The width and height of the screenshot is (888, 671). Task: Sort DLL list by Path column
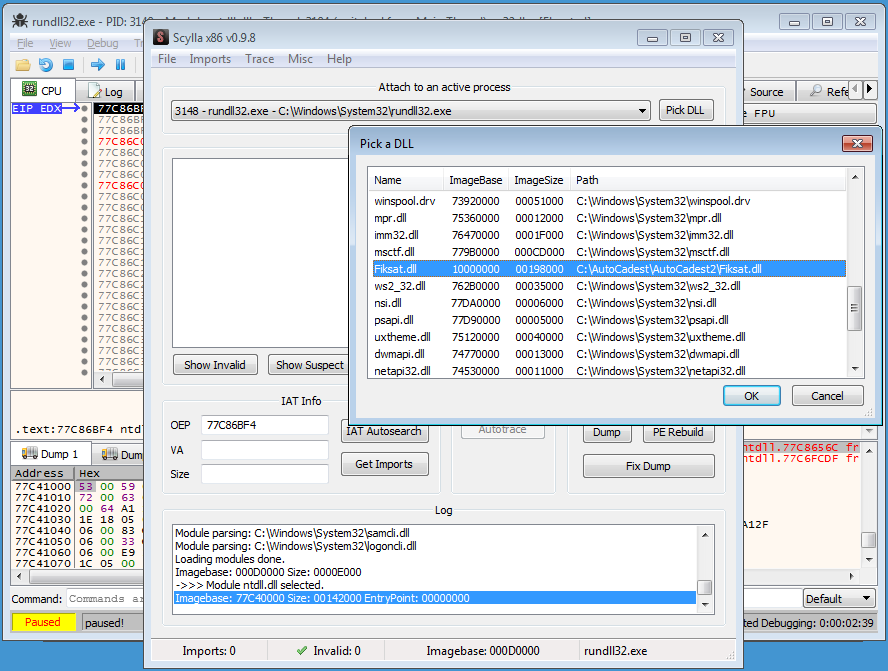point(707,180)
